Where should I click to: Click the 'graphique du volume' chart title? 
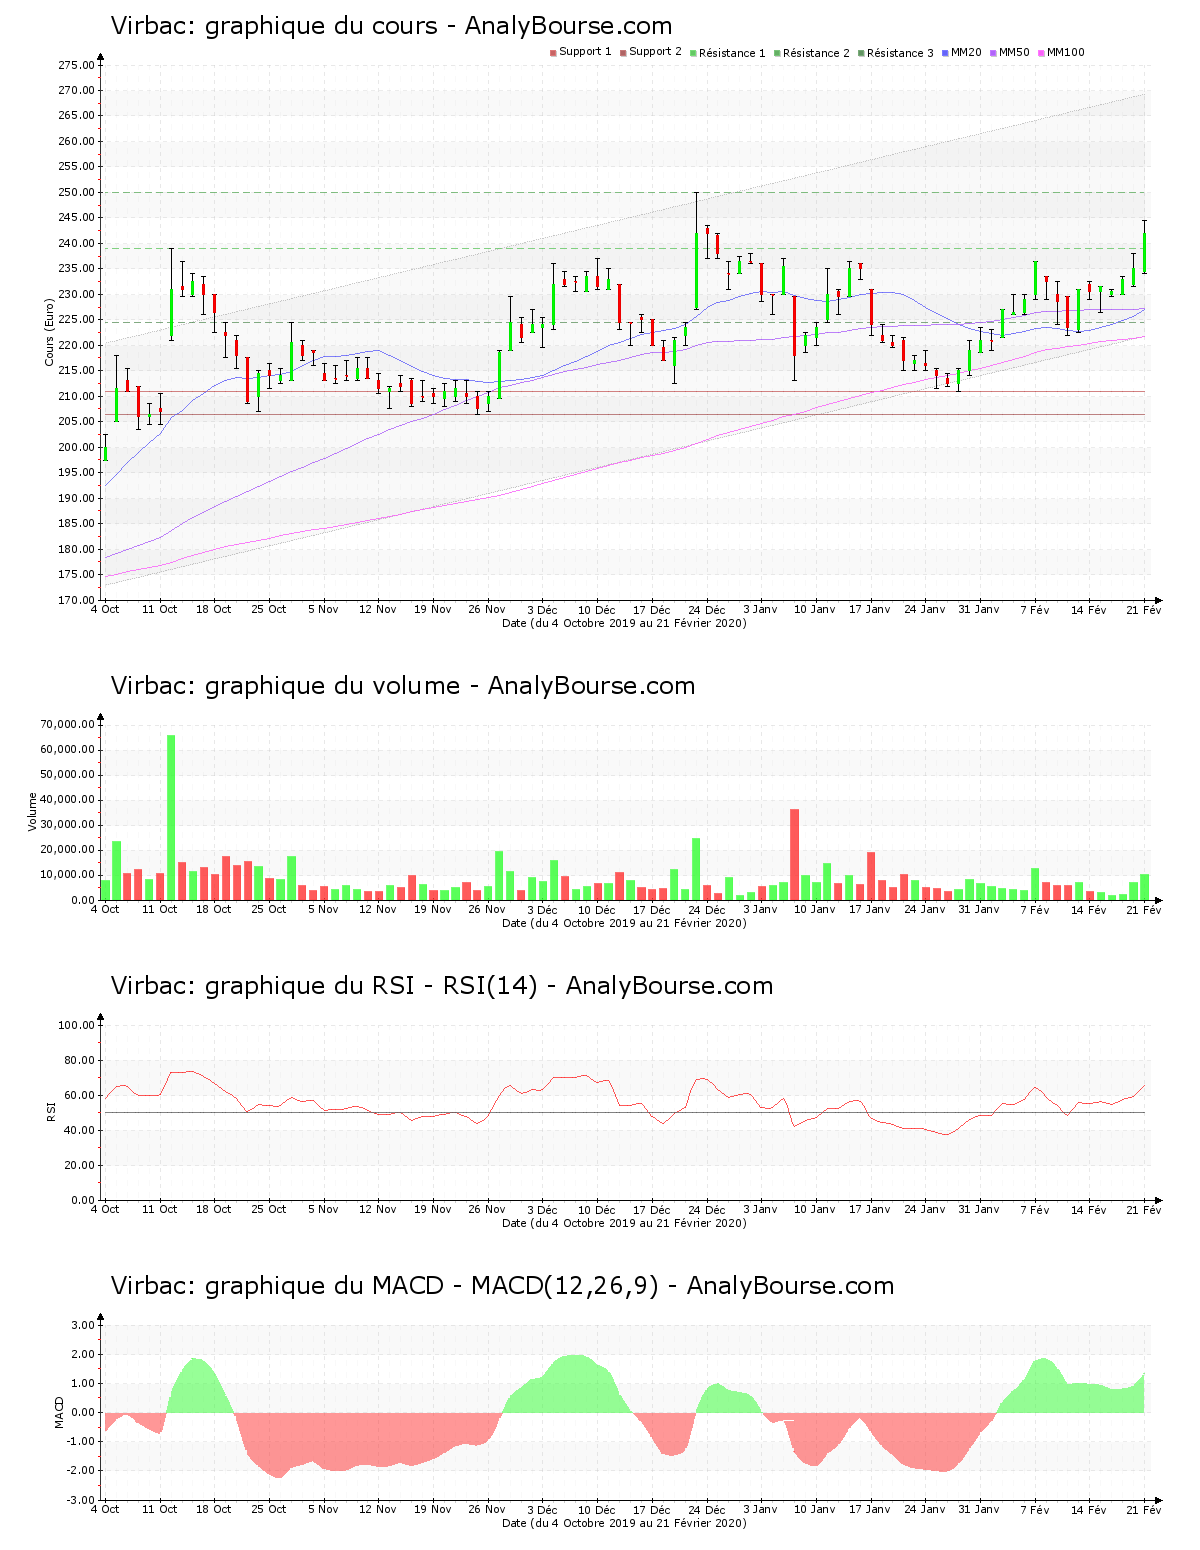(402, 686)
